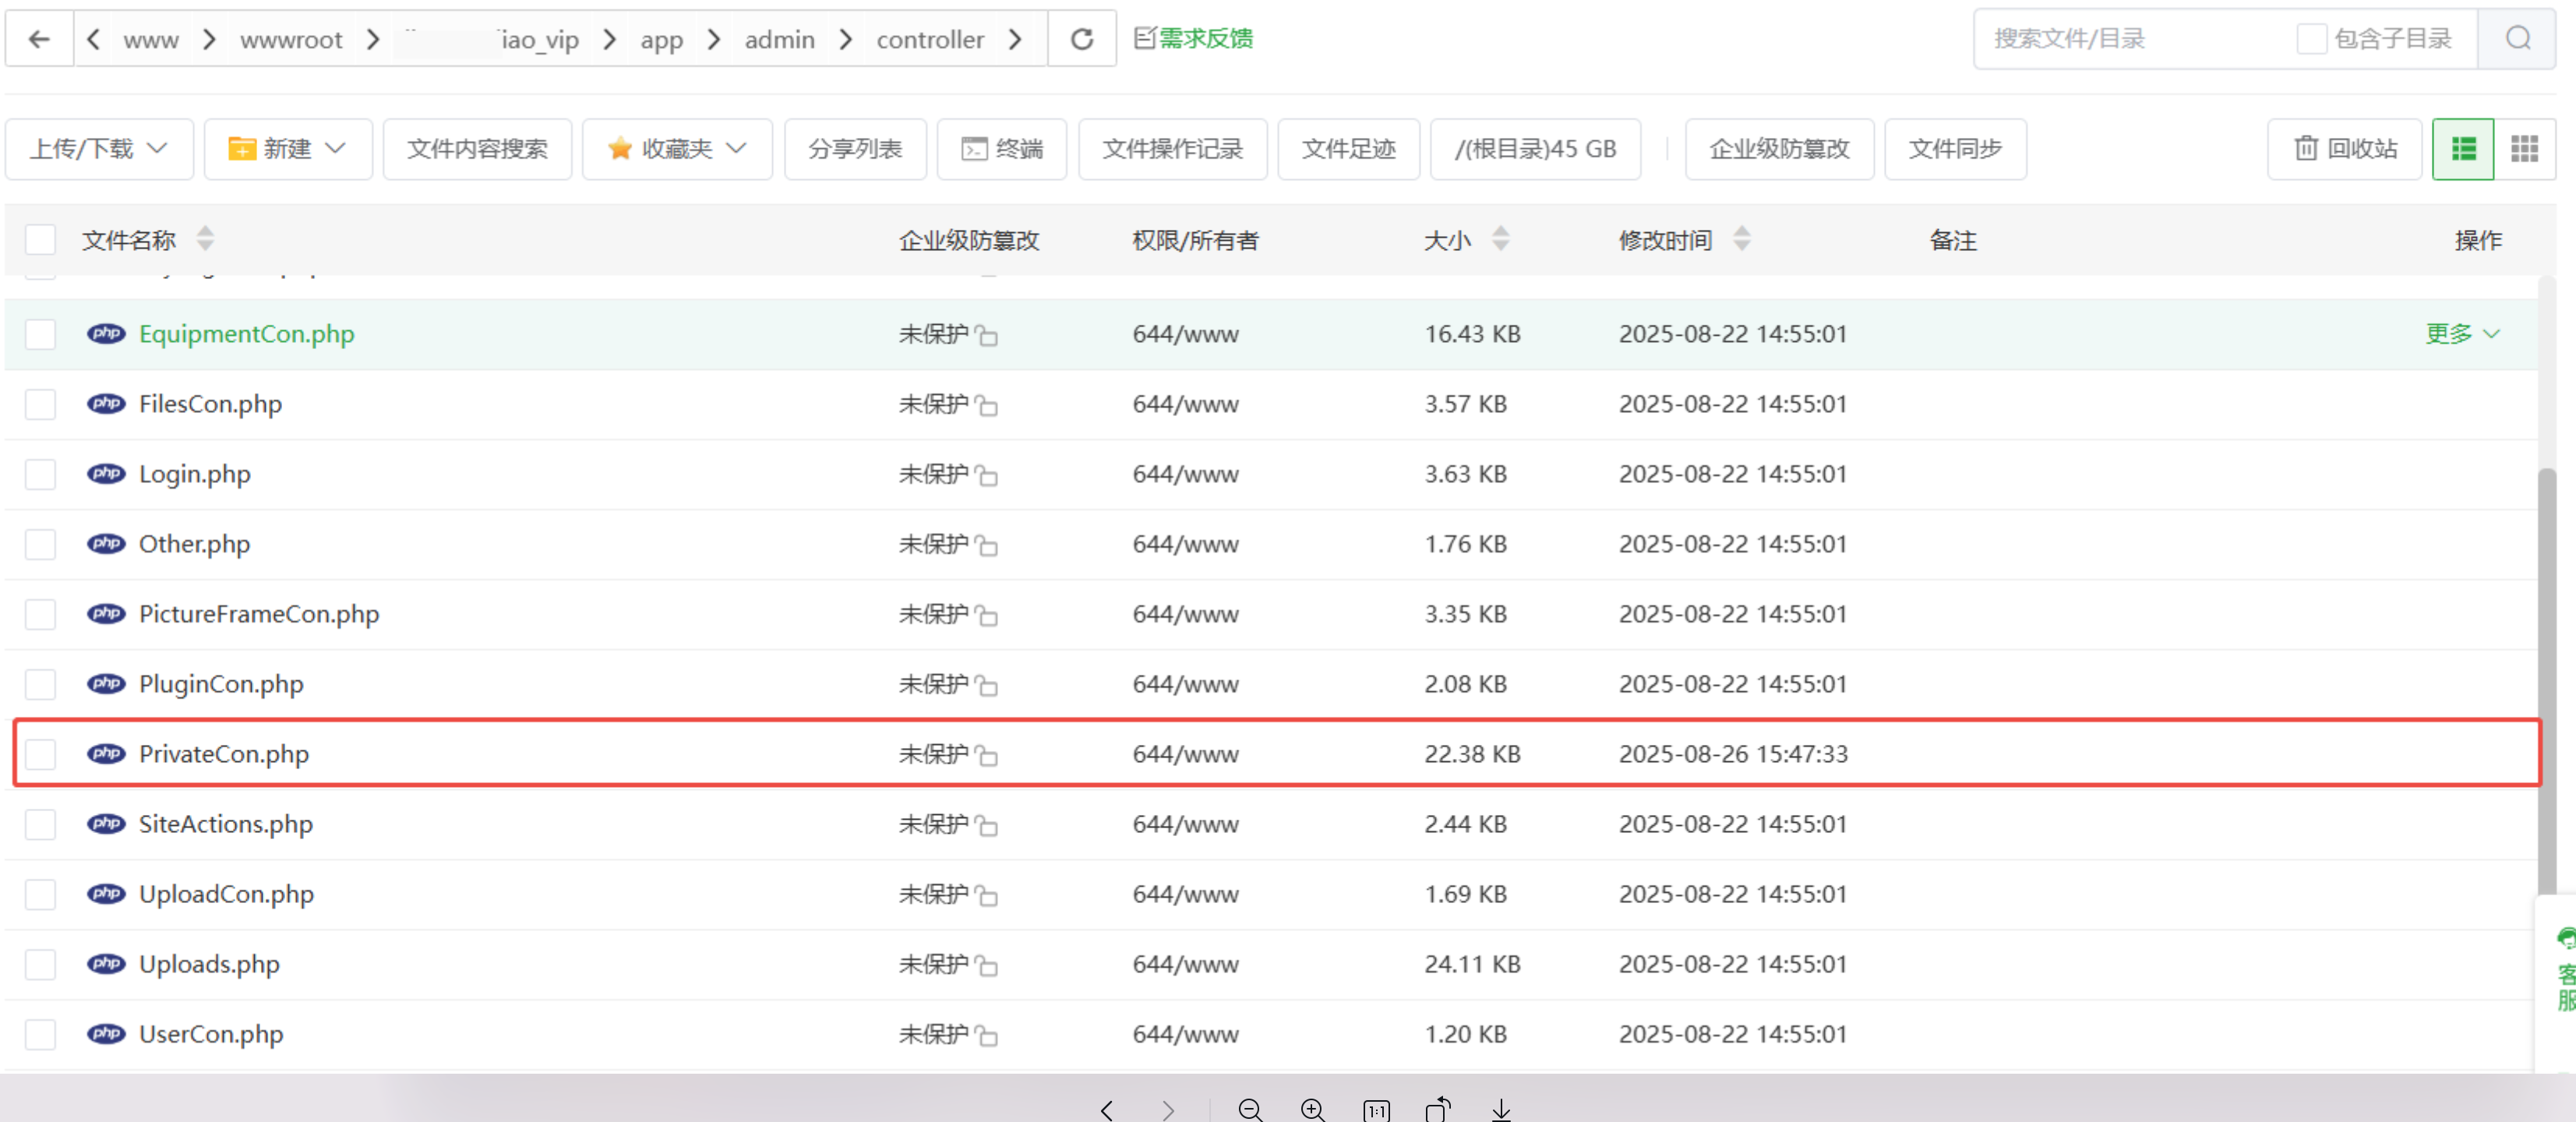Image resolution: width=2576 pixels, height=1122 pixels.
Task: Toggle the select-all header checkbox
Action: [40, 240]
